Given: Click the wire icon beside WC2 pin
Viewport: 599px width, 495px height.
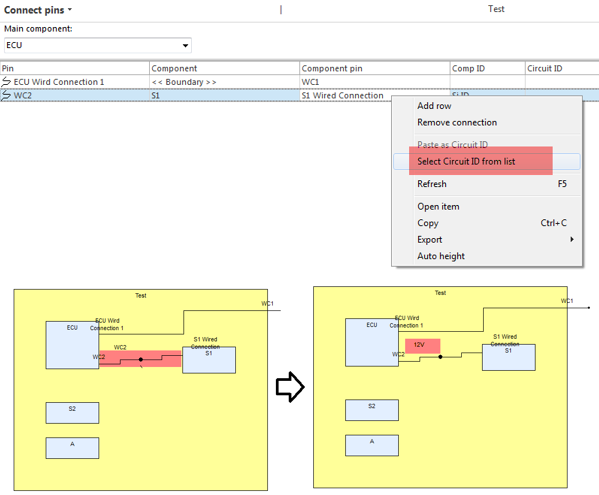Looking at the screenshot, I should click(x=6, y=95).
